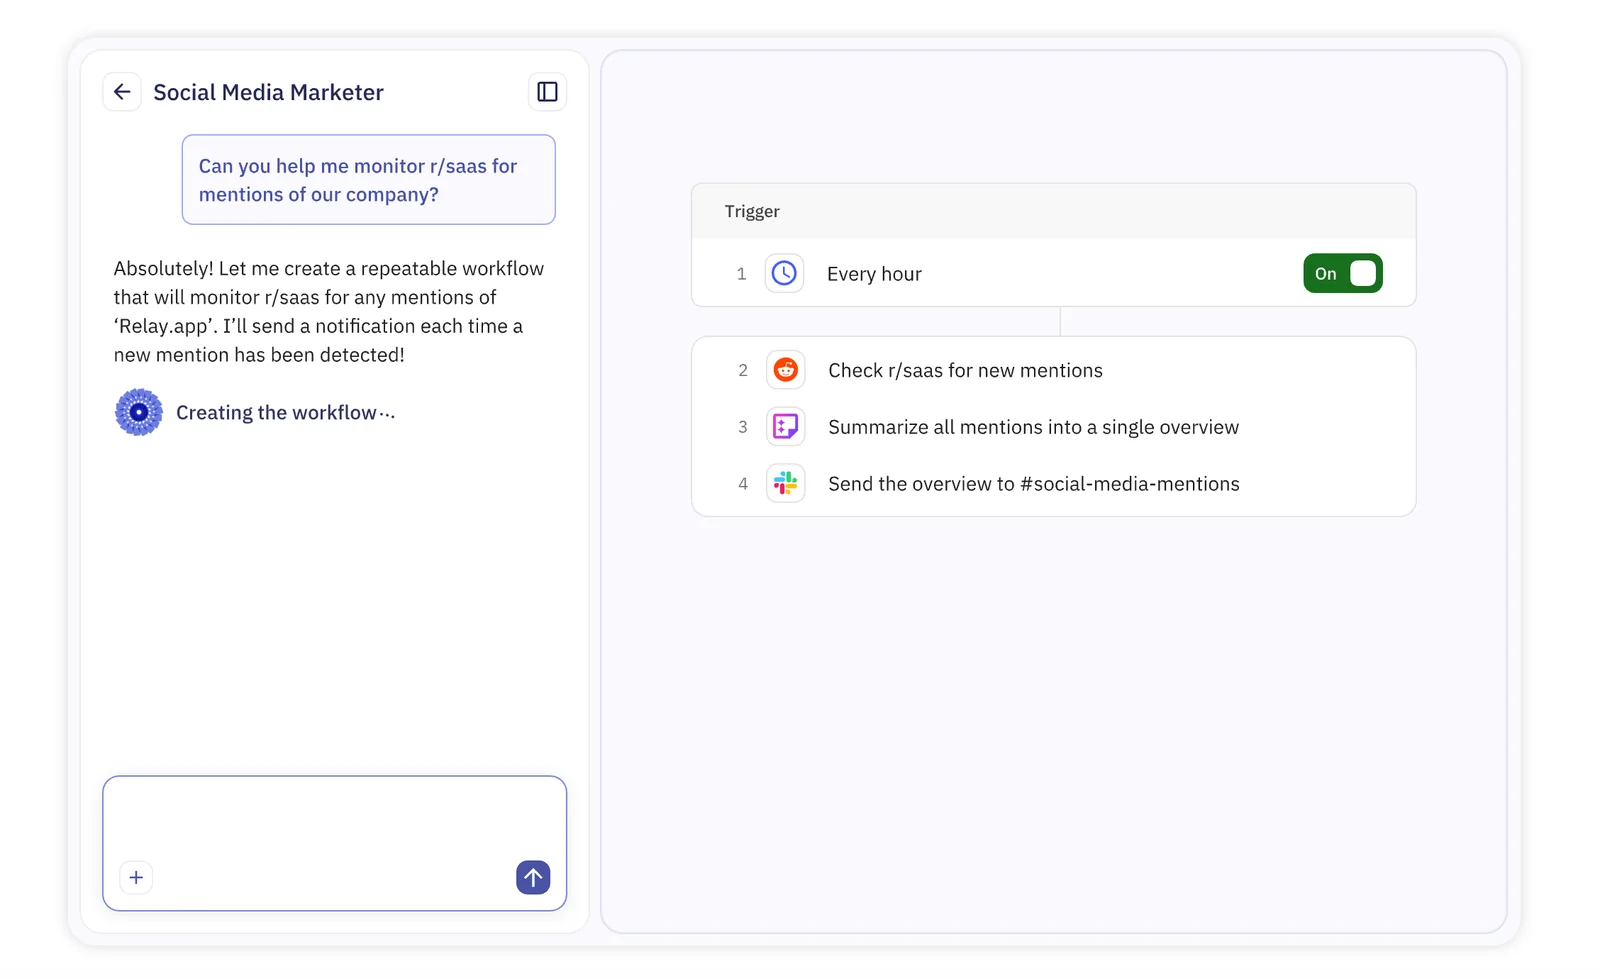Open 'Summarize all mentions into a single overview'
Viewport: 1600px width, 979px height.
tap(1033, 428)
